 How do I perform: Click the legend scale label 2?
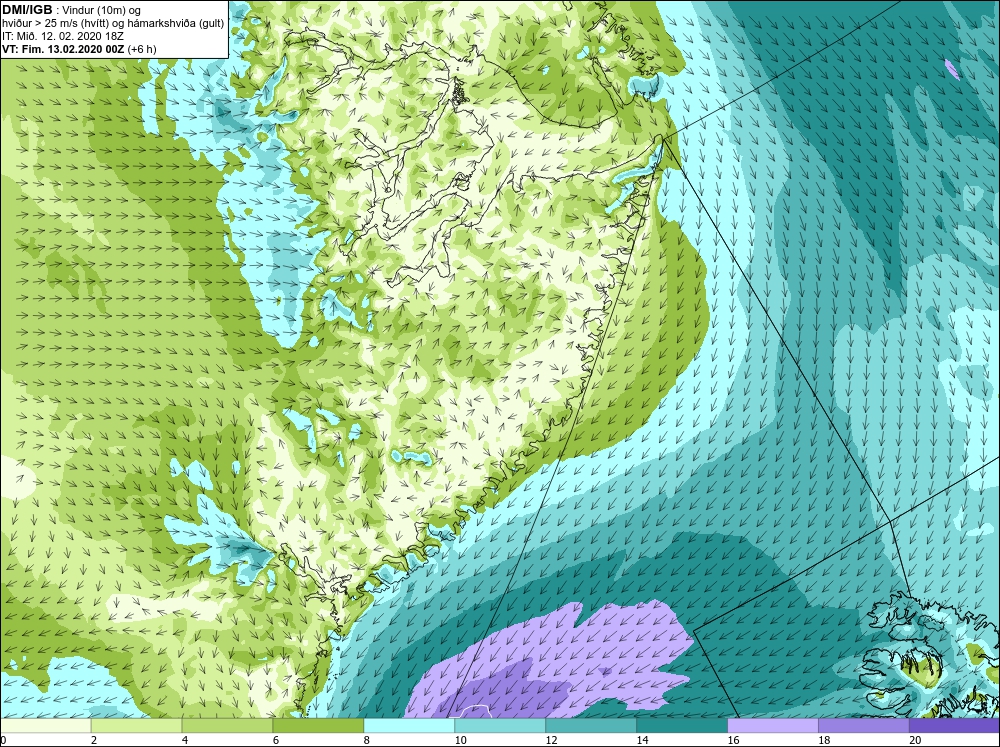pos(94,740)
